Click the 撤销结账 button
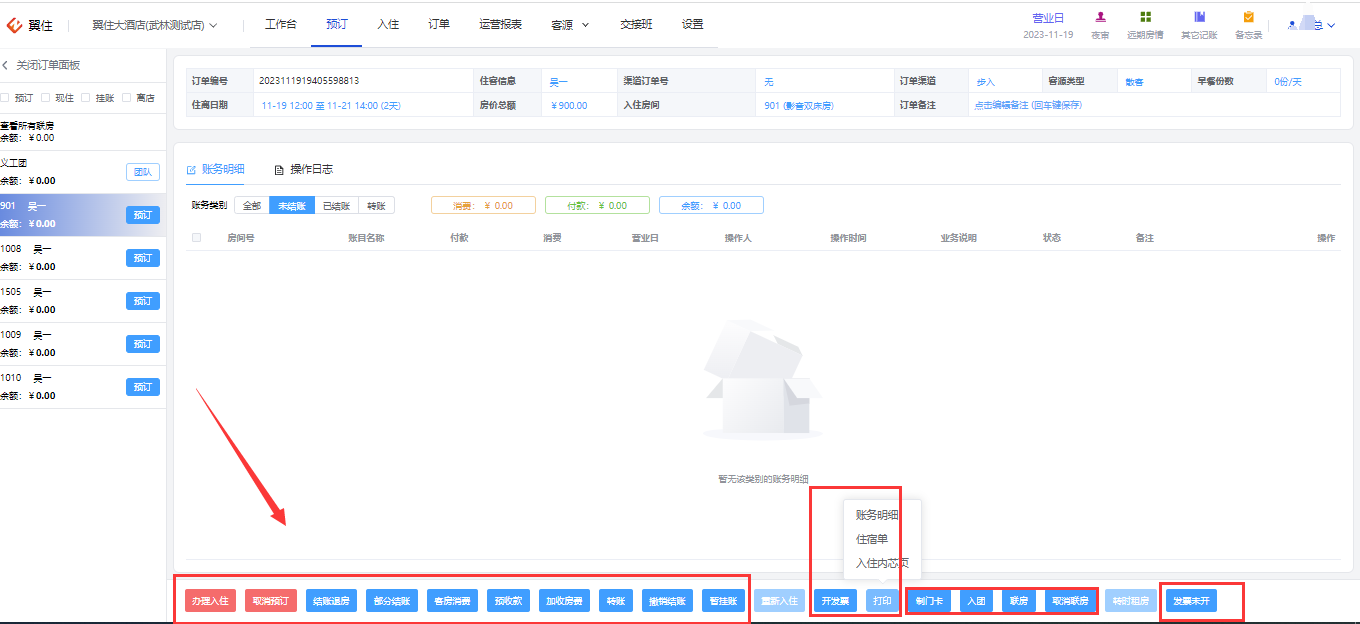This screenshot has height=624, width=1360. pos(667,601)
